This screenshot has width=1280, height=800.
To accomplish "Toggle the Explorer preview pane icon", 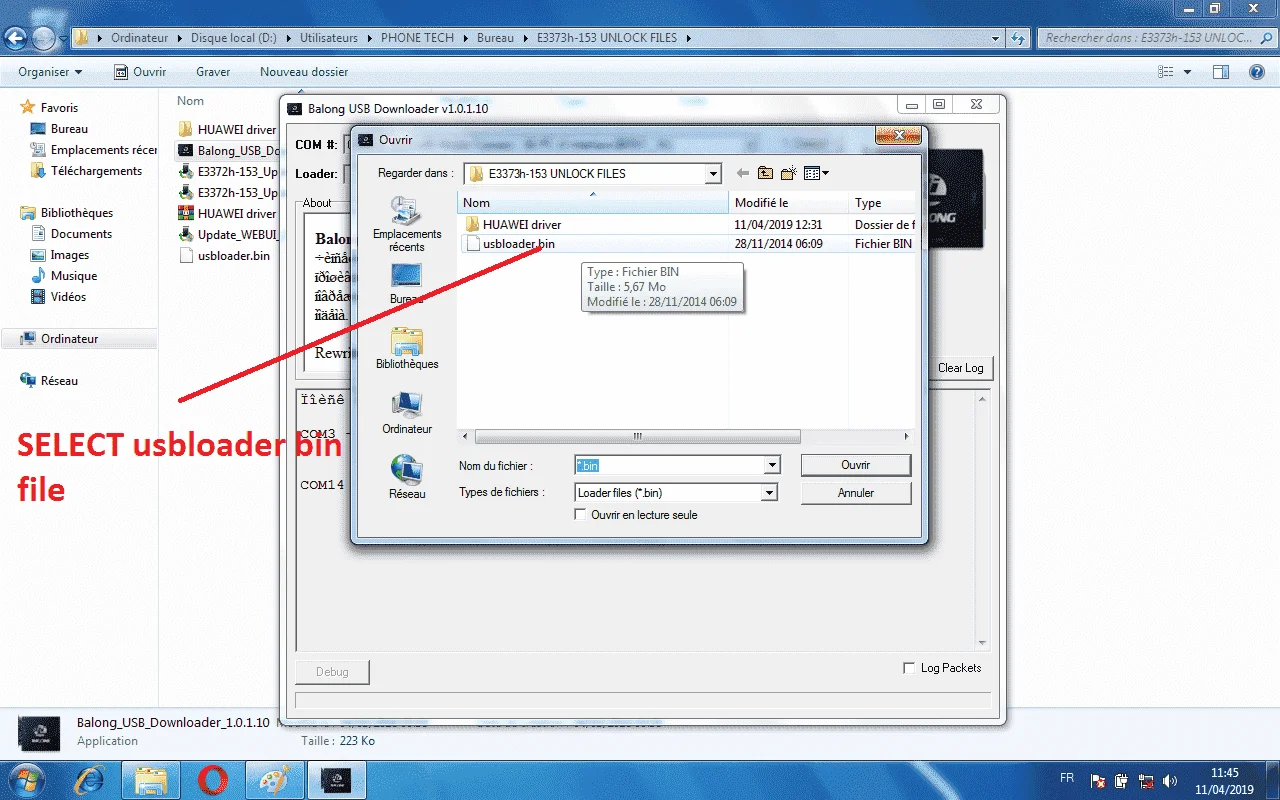I will (x=1220, y=72).
